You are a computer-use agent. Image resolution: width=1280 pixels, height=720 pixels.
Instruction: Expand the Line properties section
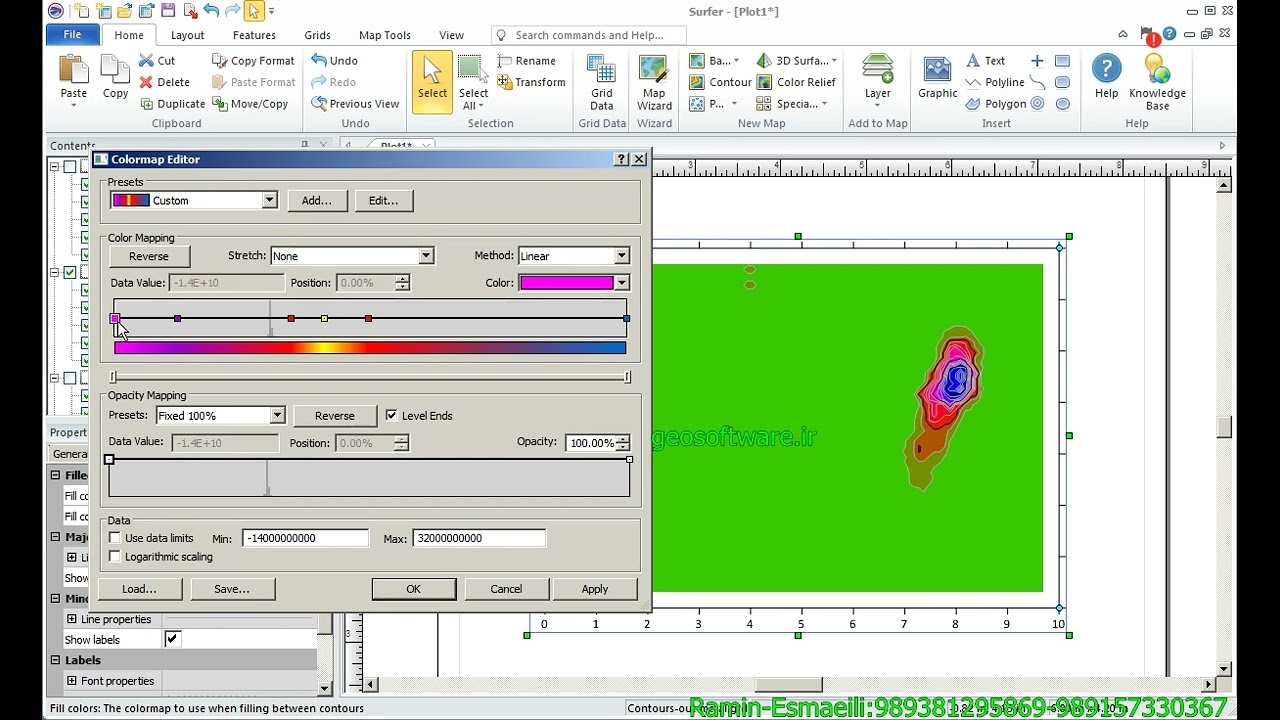[72, 619]
